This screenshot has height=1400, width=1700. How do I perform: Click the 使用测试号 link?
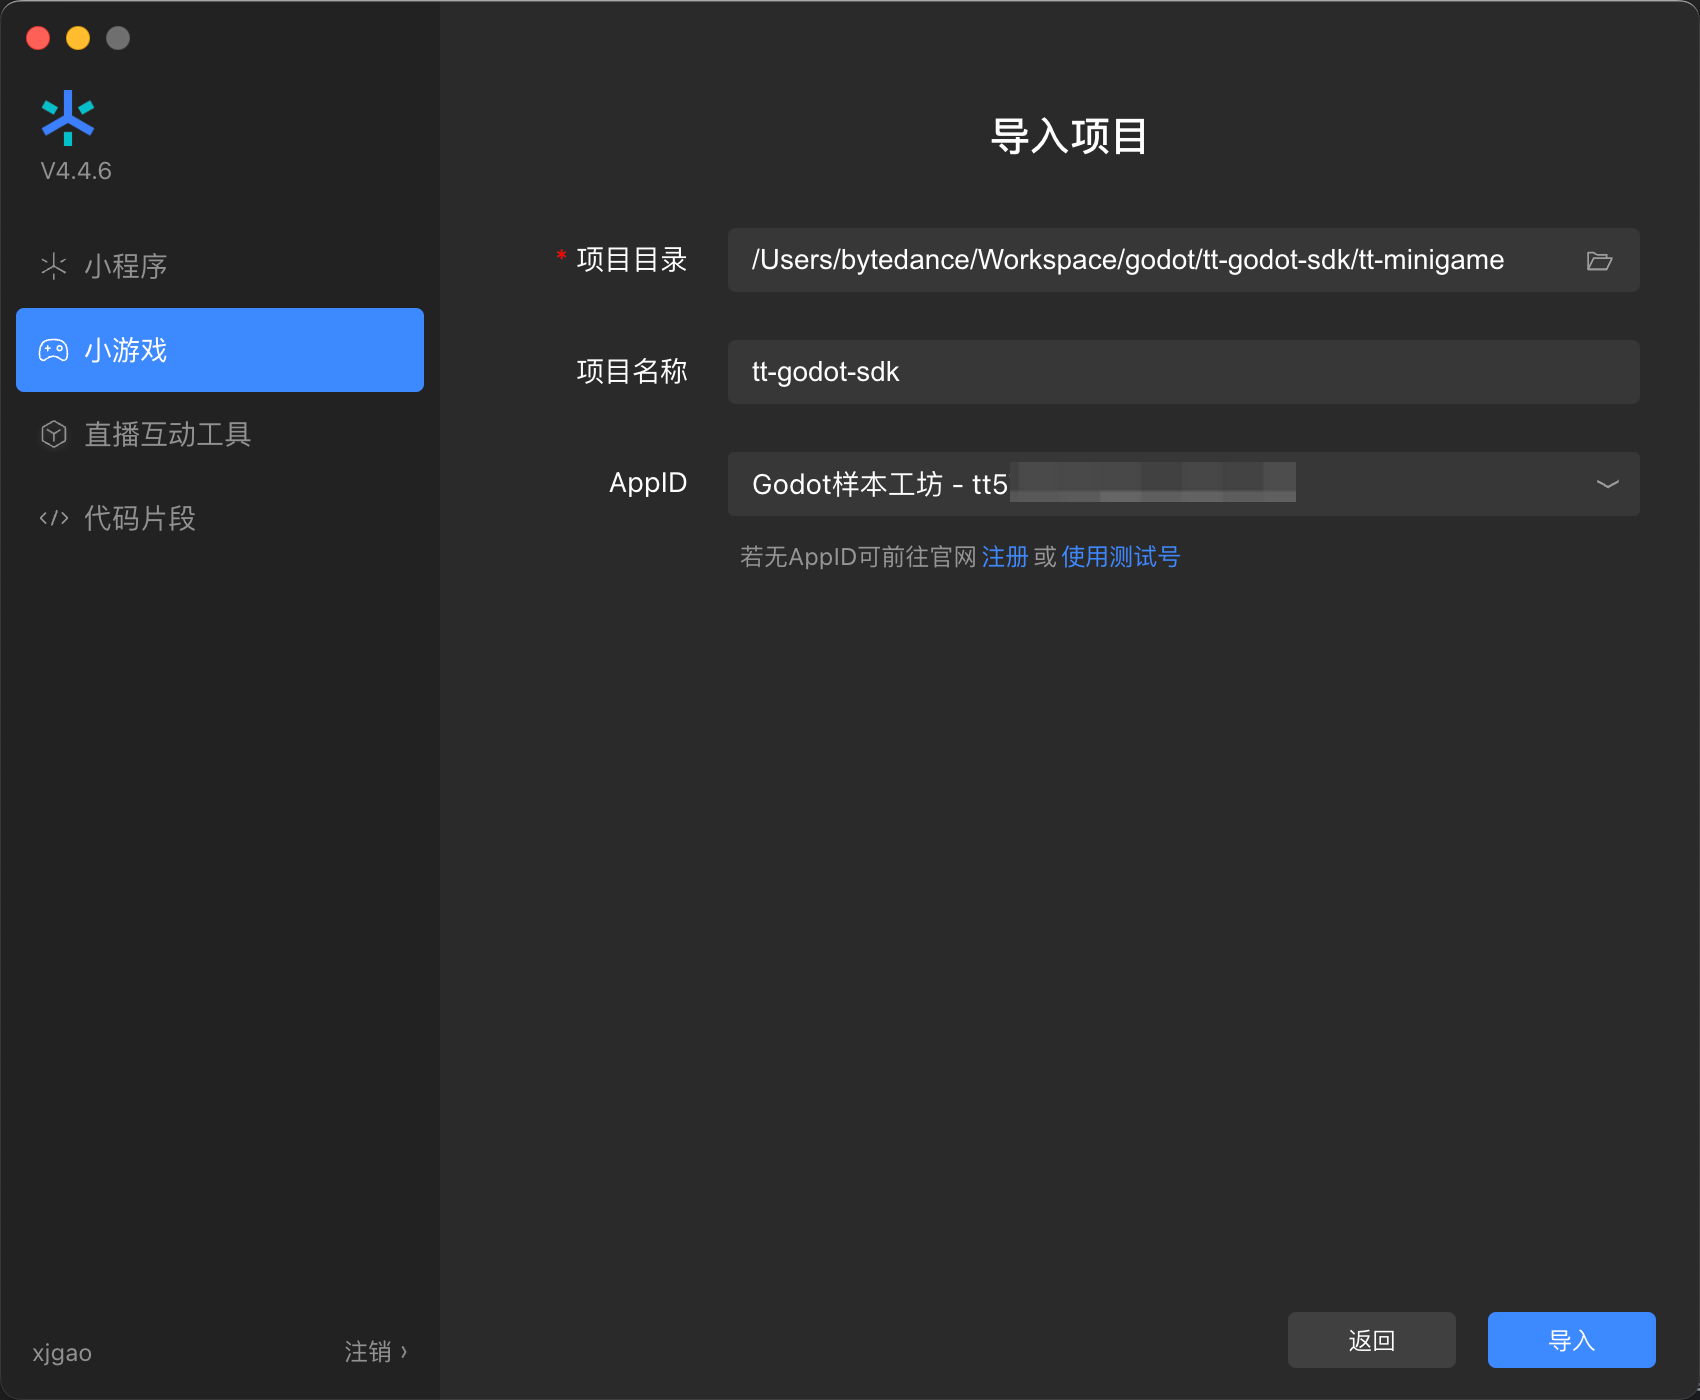point(1120,557)
